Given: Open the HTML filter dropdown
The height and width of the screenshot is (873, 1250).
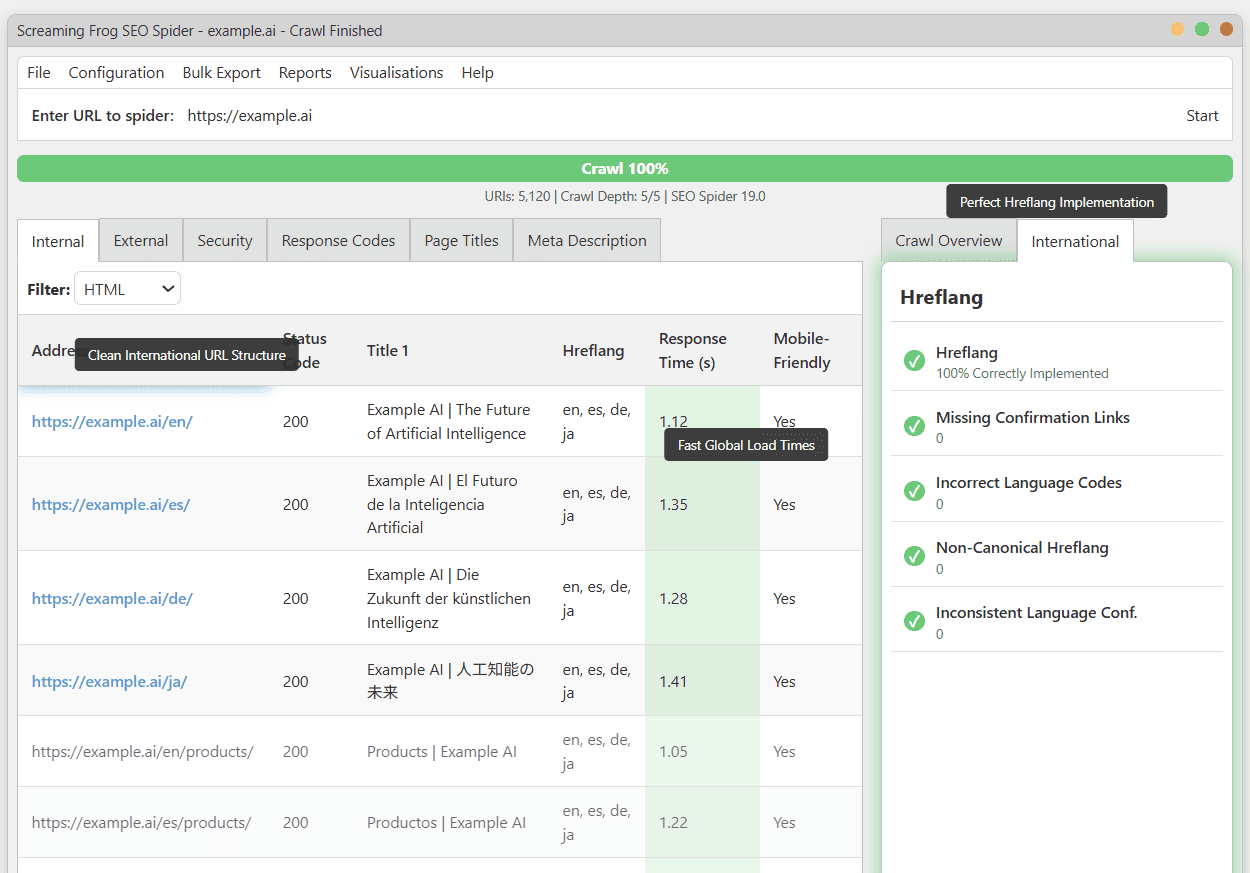Looking at the screenshot, I should coord(127,289).
